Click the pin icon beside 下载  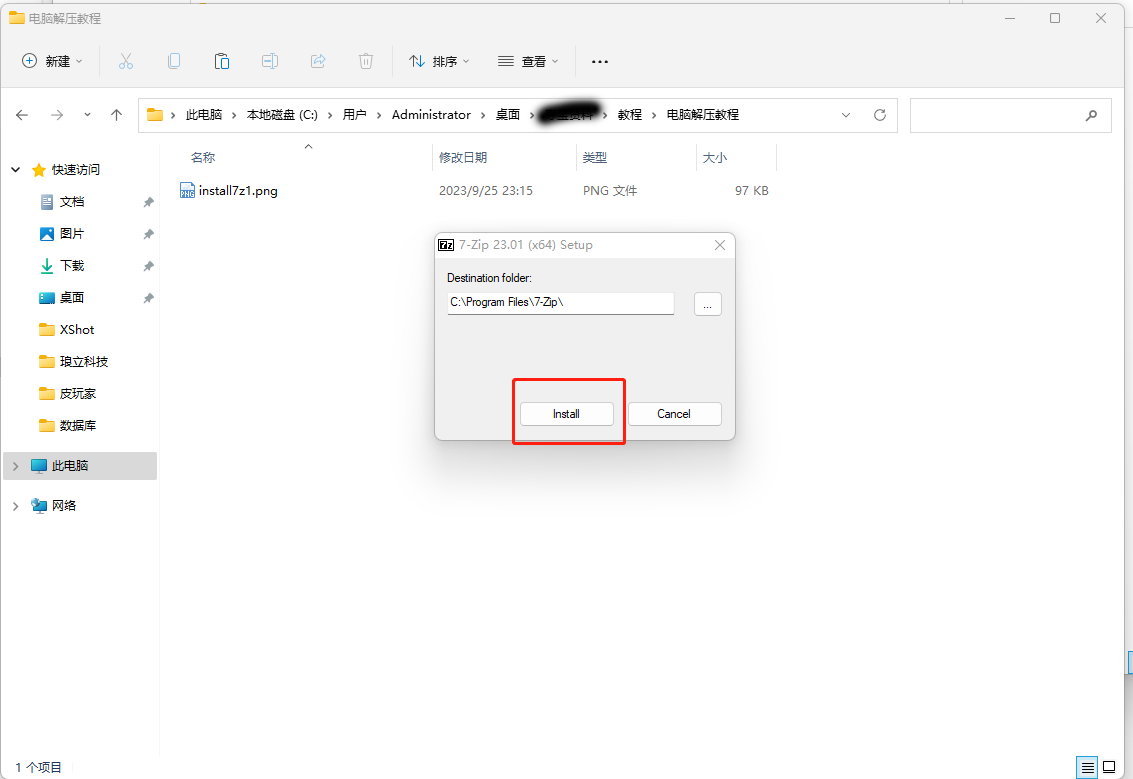148,267
